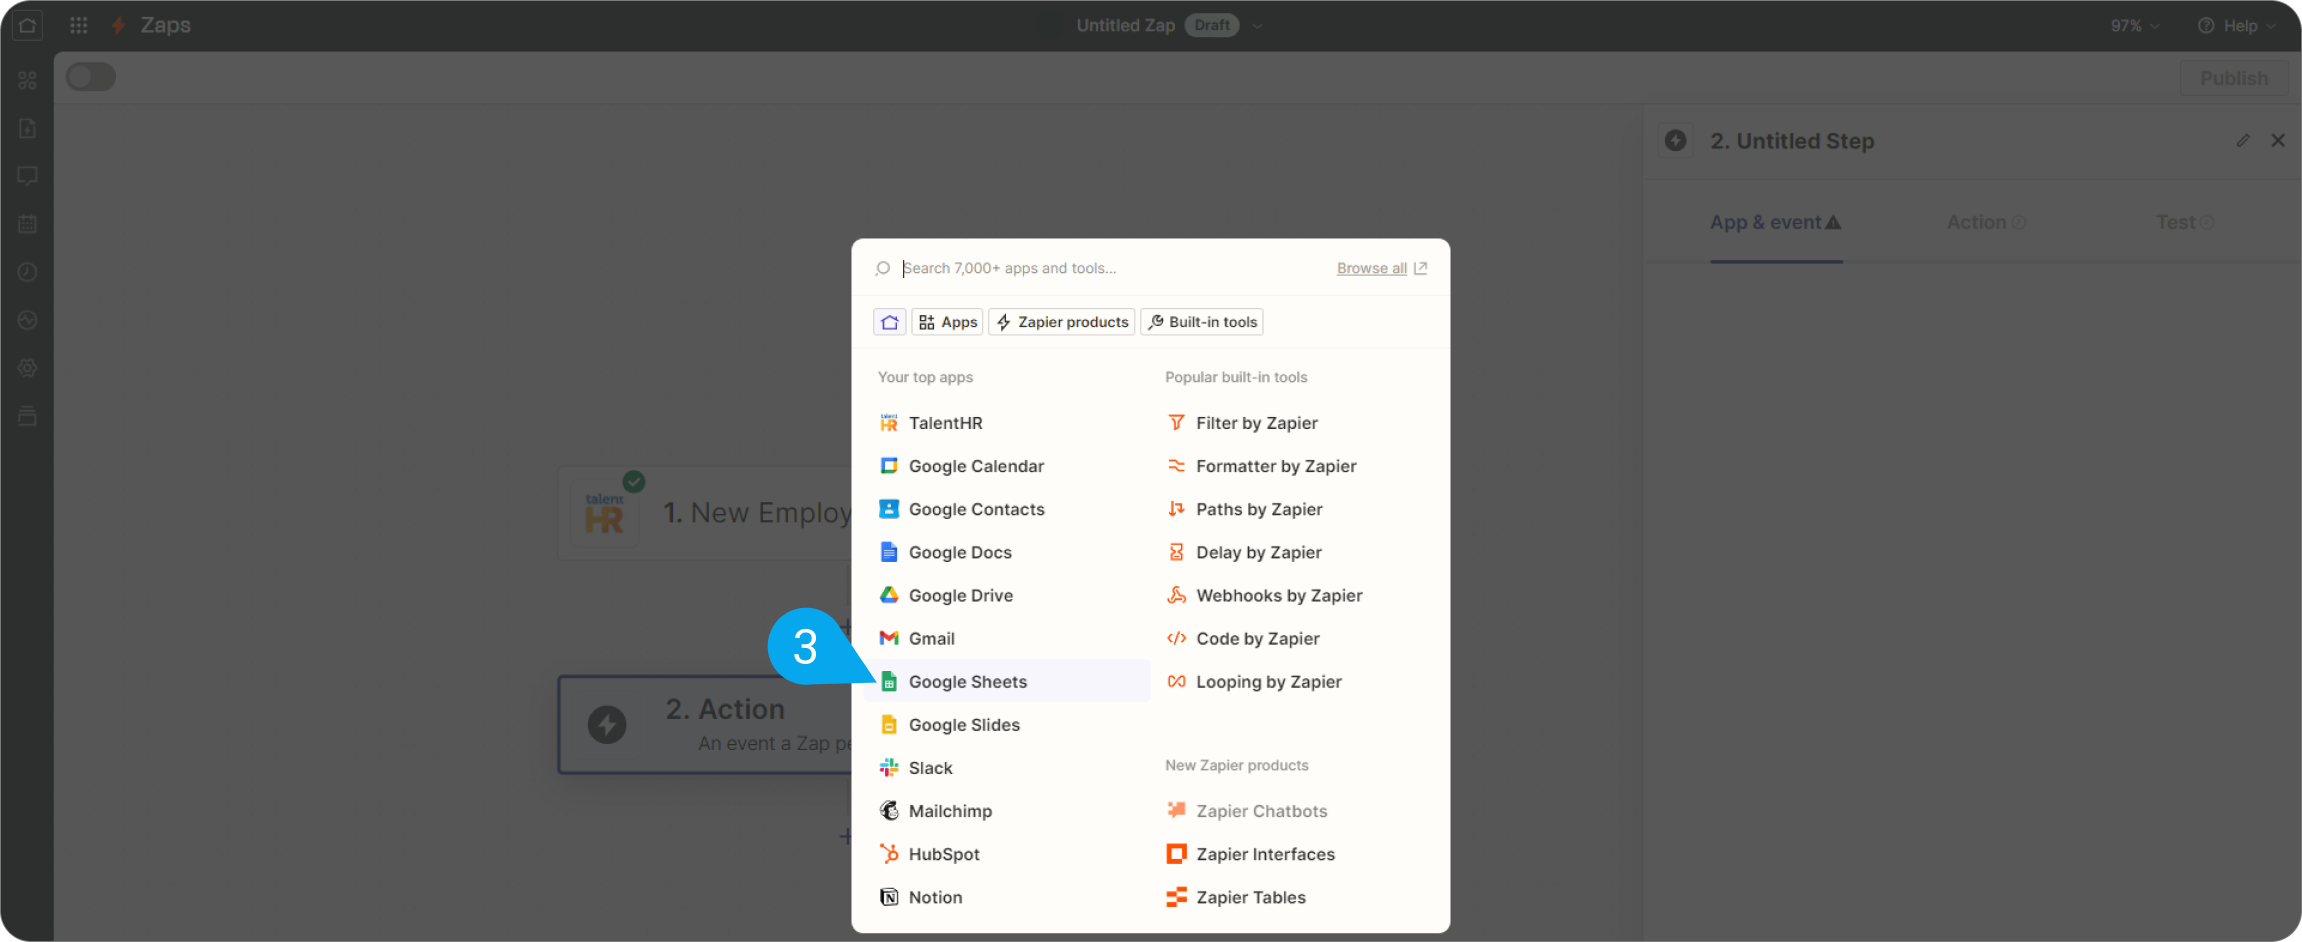The height and width of the screenshot is (942, 2302).
Task: Rename step with pencil edit icon
Action: coord(2243,141)
